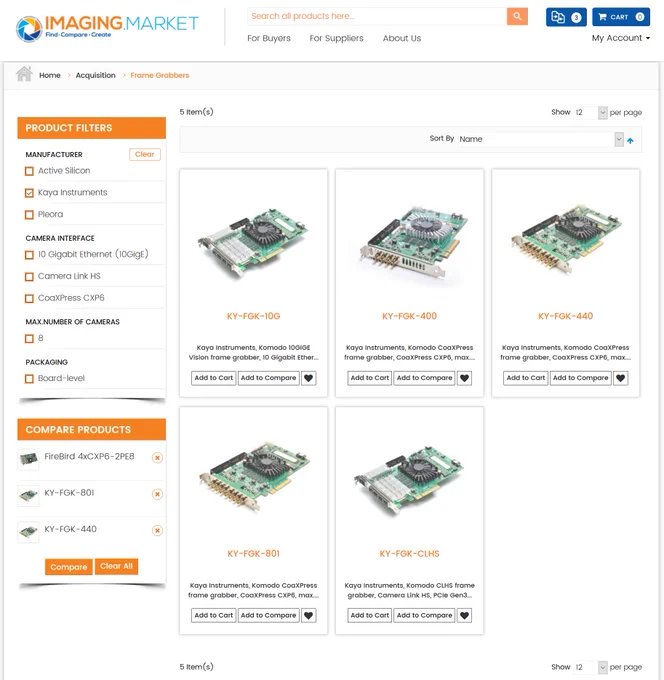This screenshot has height=680, width=664.
Task: Uncheck the Kaya Instruments filter
Action: tap(29, 193)
